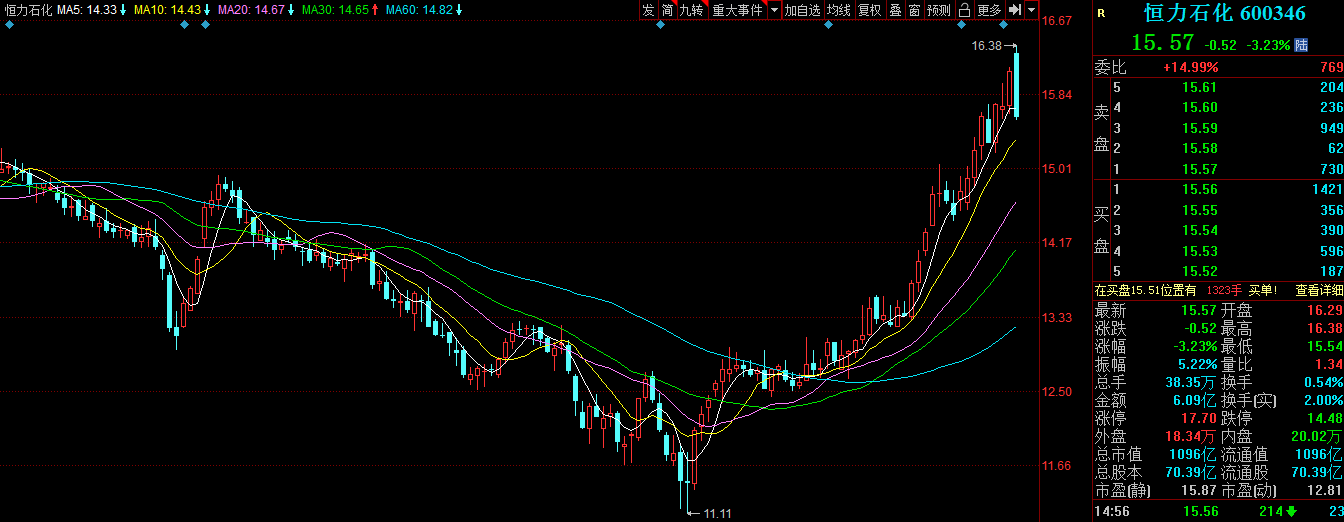Click the 发 toolbar icon
This screenshot has height=522, width=1344.
pyautogui.click(x=648, y=10)
